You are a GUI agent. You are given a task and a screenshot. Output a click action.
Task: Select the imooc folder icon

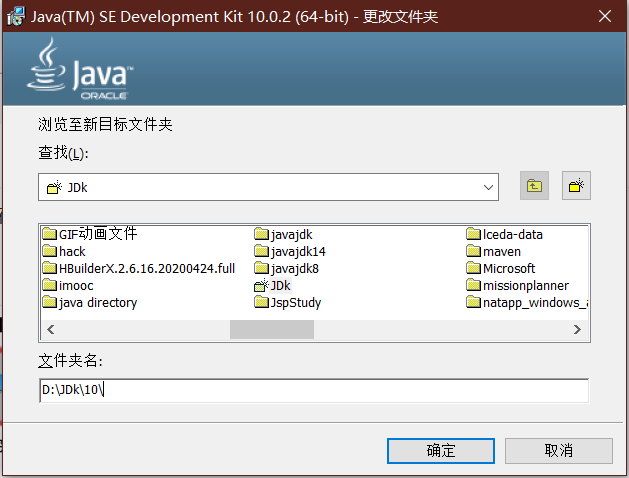tap(50, 285)
